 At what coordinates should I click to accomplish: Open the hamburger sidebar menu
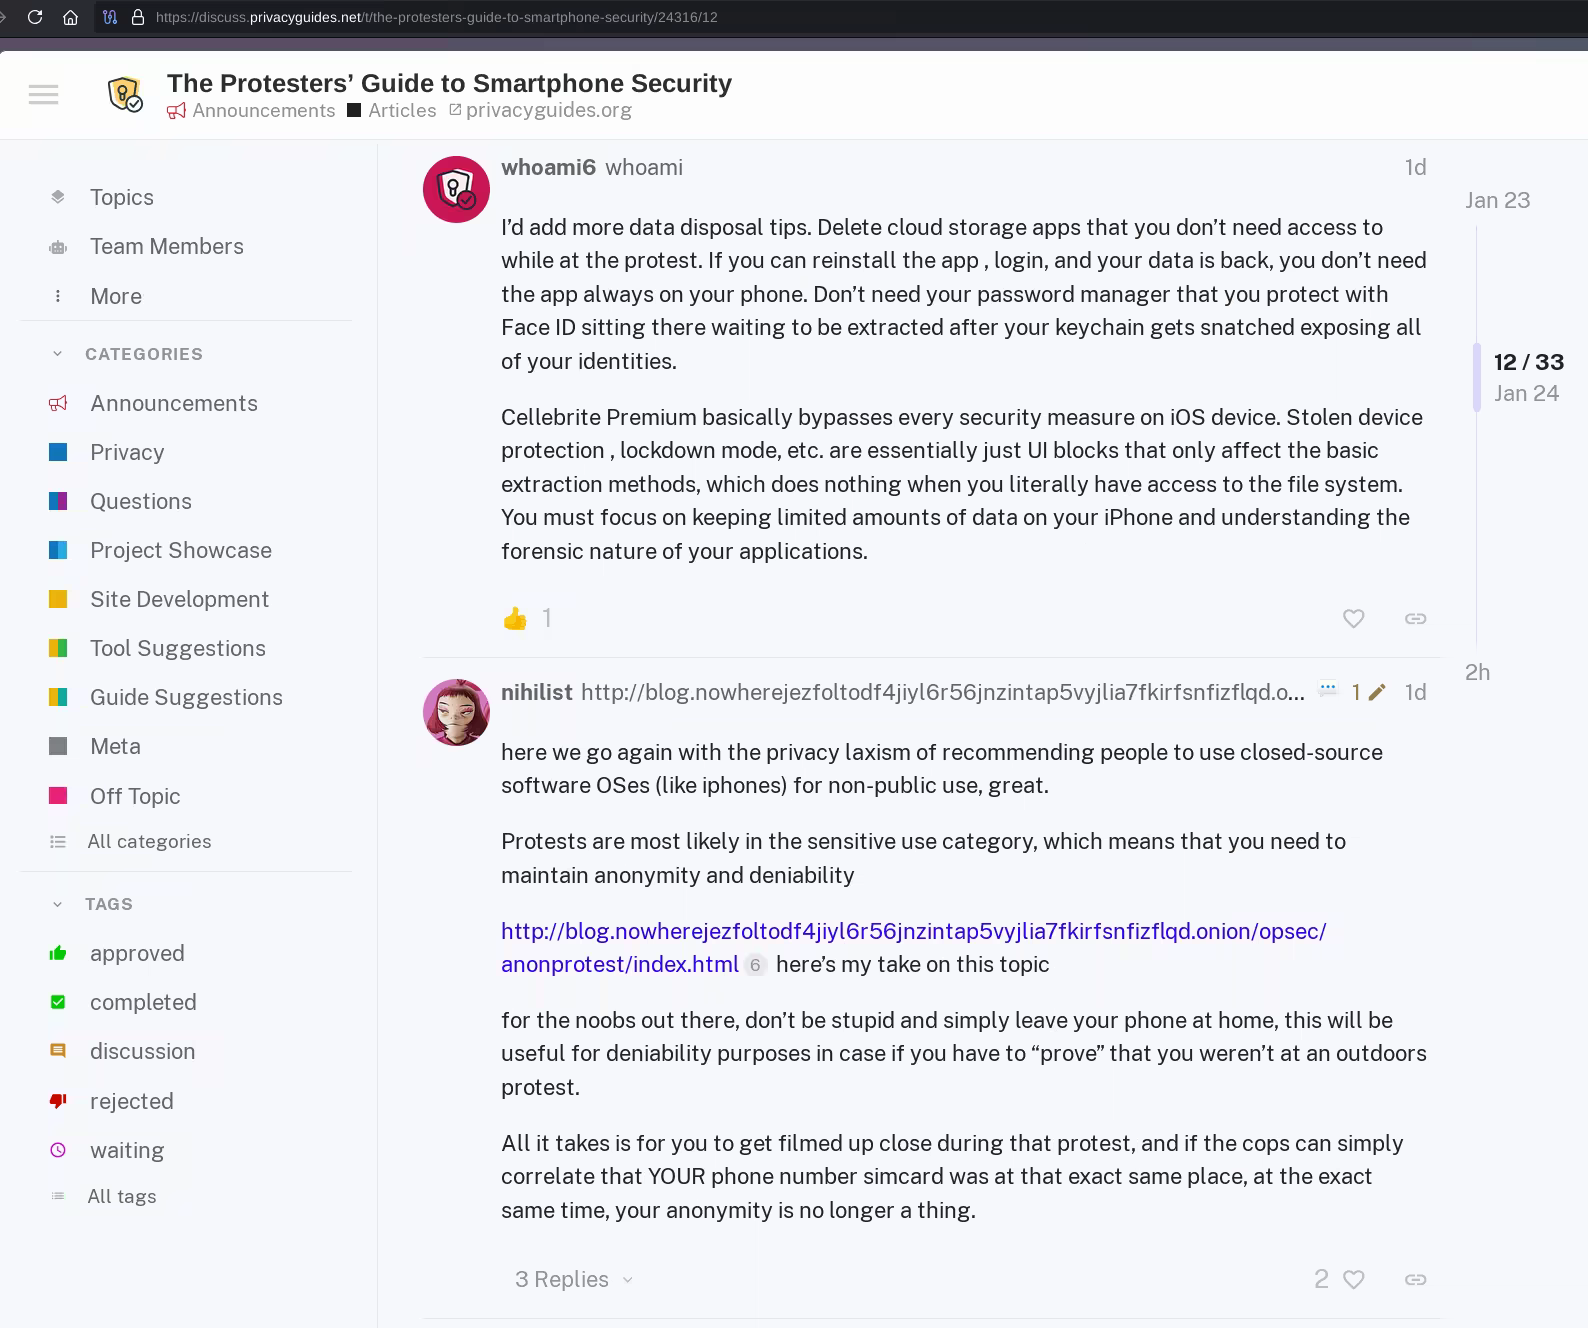[x=43, y=95]
